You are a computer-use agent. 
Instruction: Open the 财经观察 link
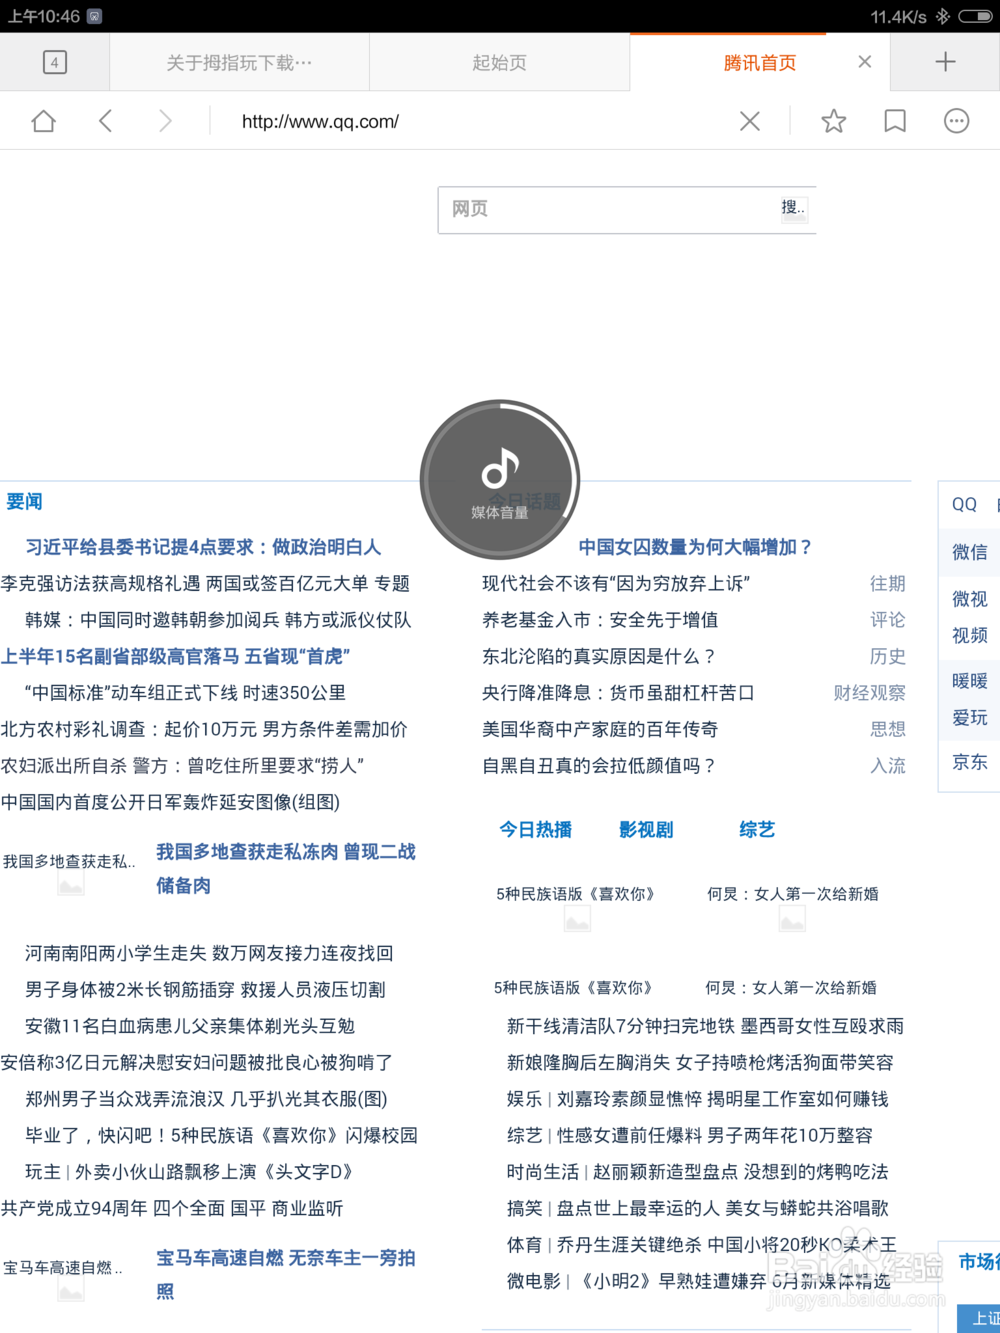[x=870, y=693]
